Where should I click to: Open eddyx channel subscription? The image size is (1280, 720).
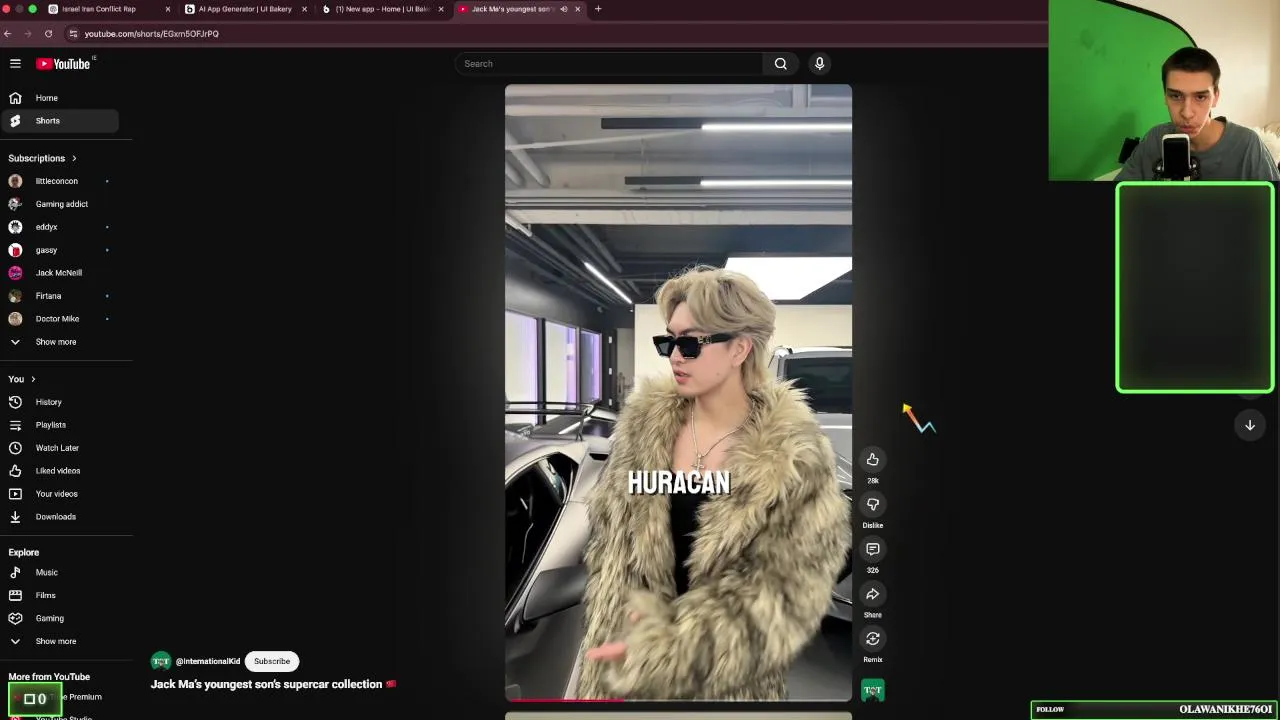point(60,227)
